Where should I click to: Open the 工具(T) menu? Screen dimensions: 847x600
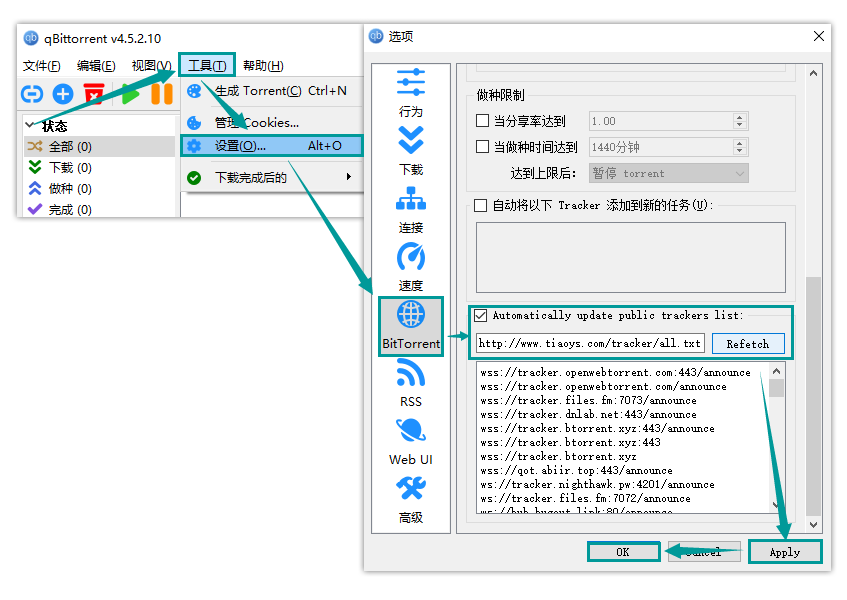coord(207,65)
